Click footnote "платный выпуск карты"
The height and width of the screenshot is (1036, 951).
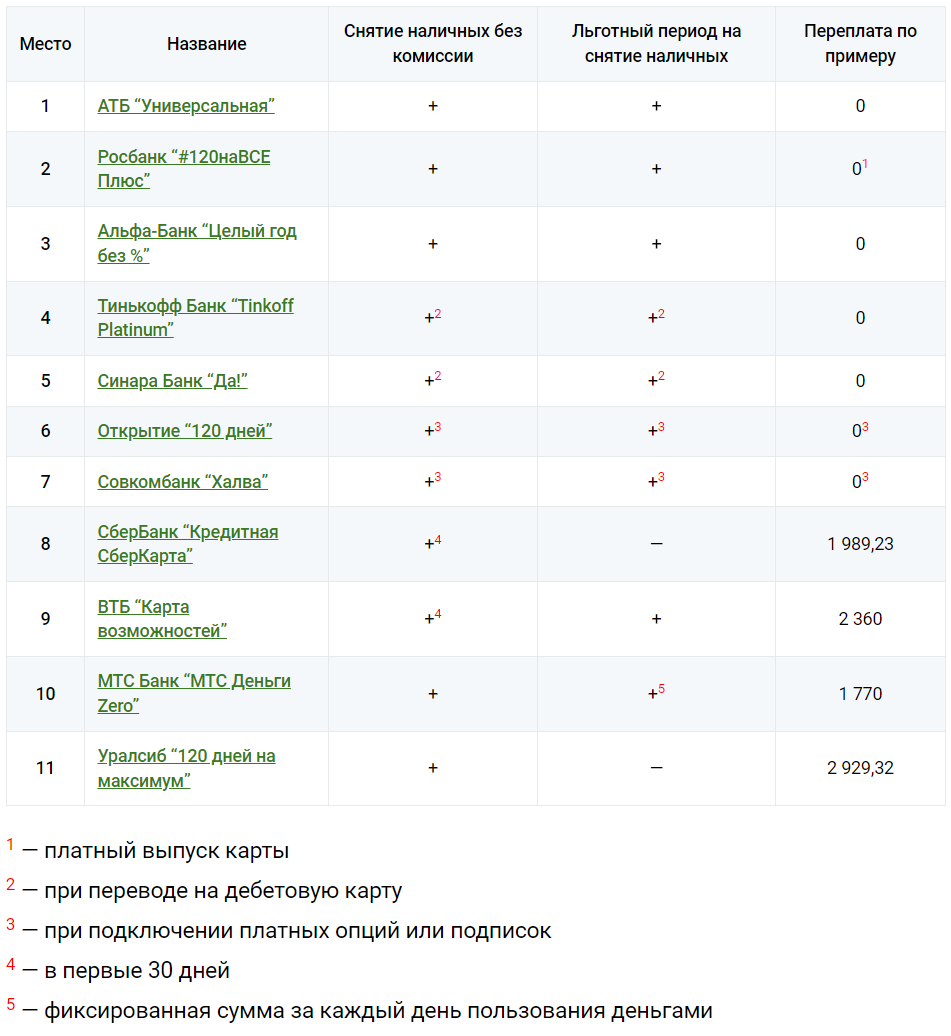[x=167, y=851]
